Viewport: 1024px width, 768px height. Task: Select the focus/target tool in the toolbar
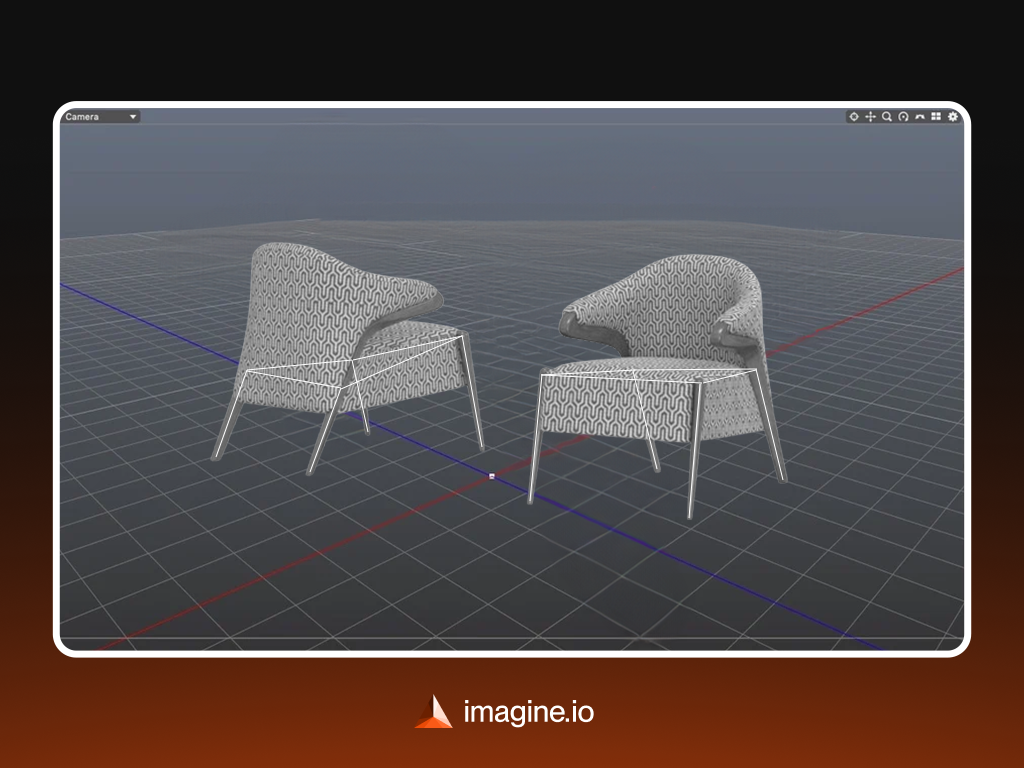click(x=854, y=117)
